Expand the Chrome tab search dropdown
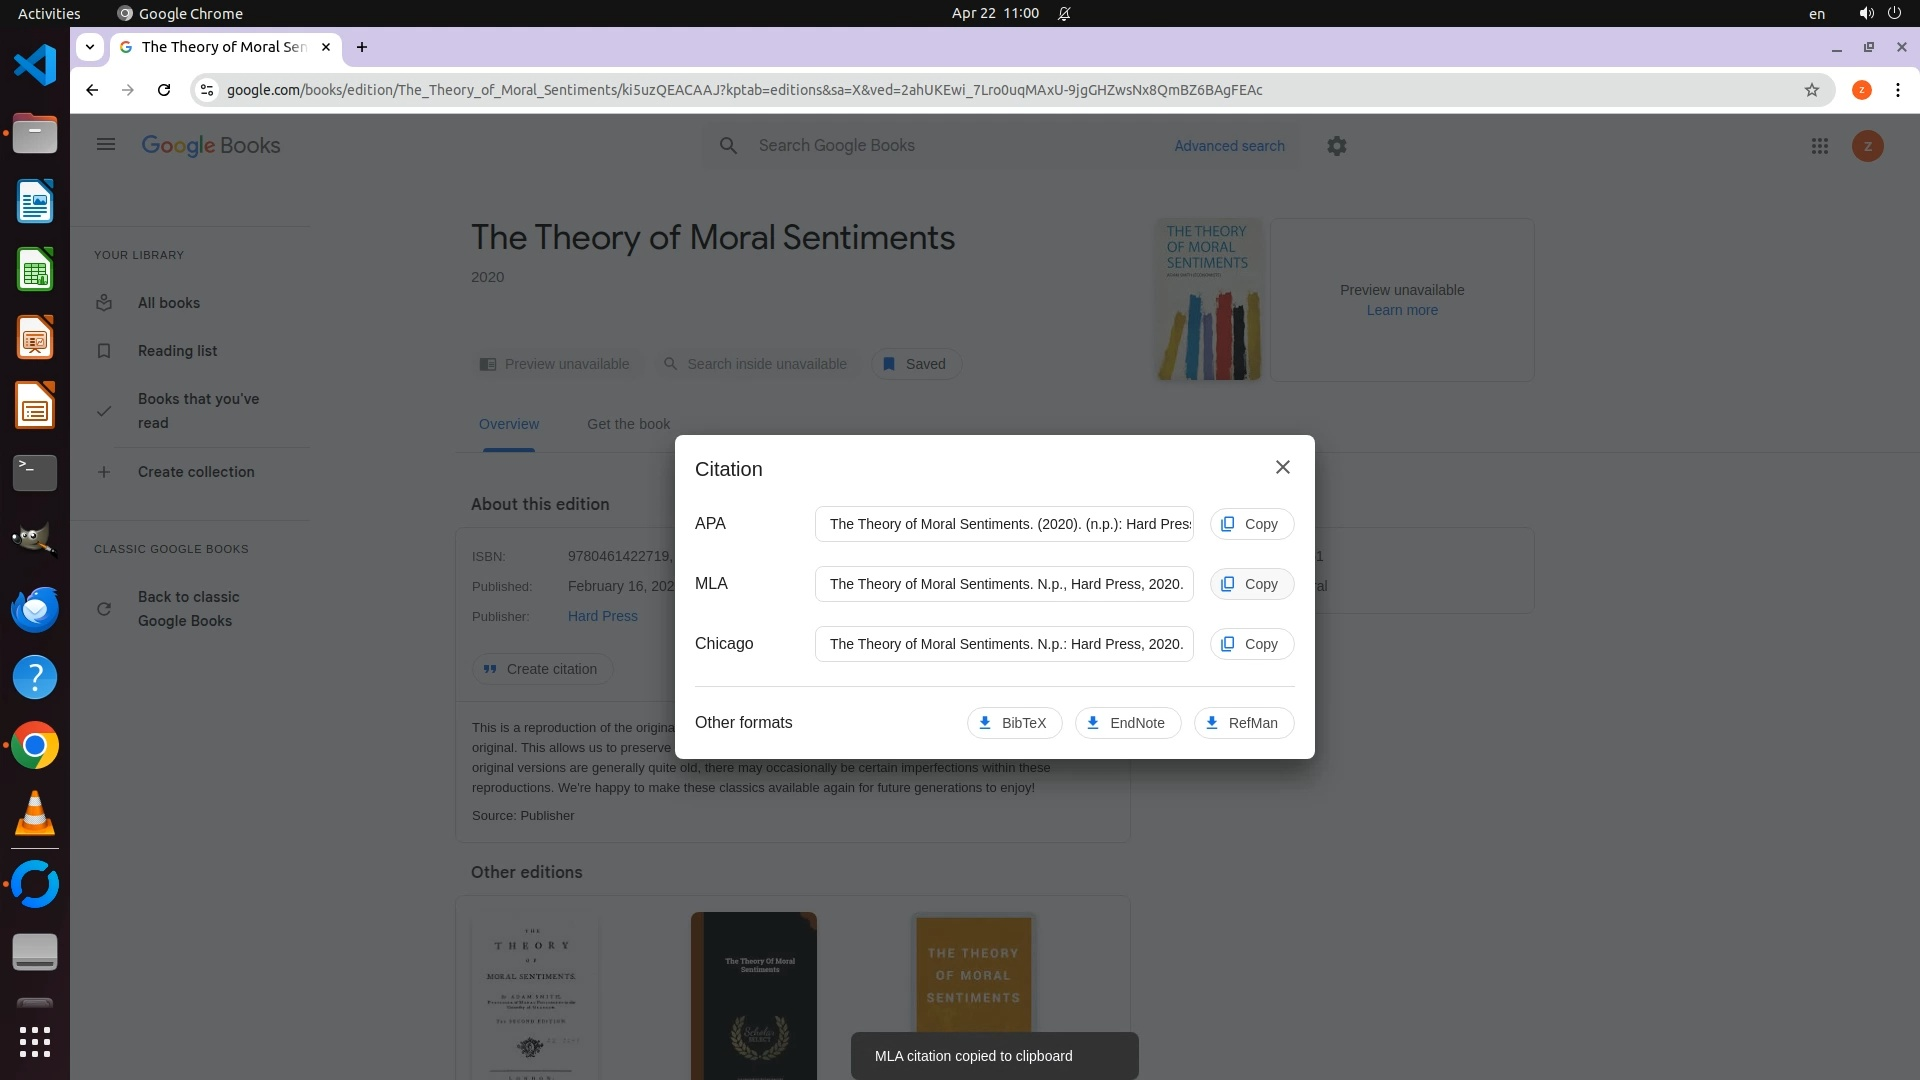The image size is (1920, 1080). point(90,47)
